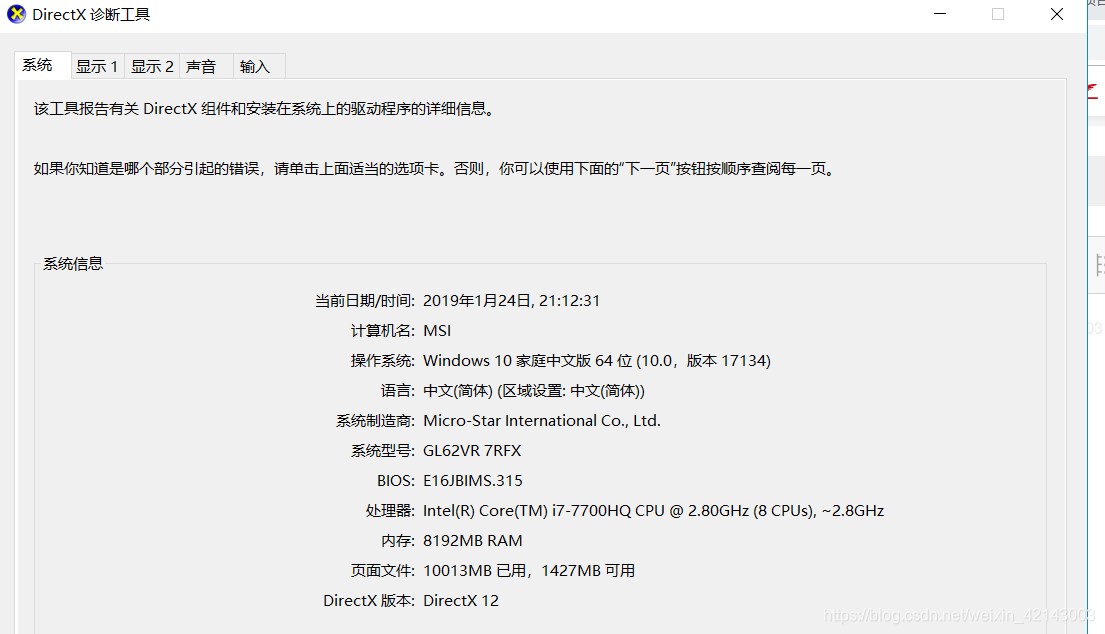Click the Intel(R) Core(TM) i7-7700HQ processor text
Viewport: 1105px width, 634px height.
pyautogui.click(x=653, y=511)
